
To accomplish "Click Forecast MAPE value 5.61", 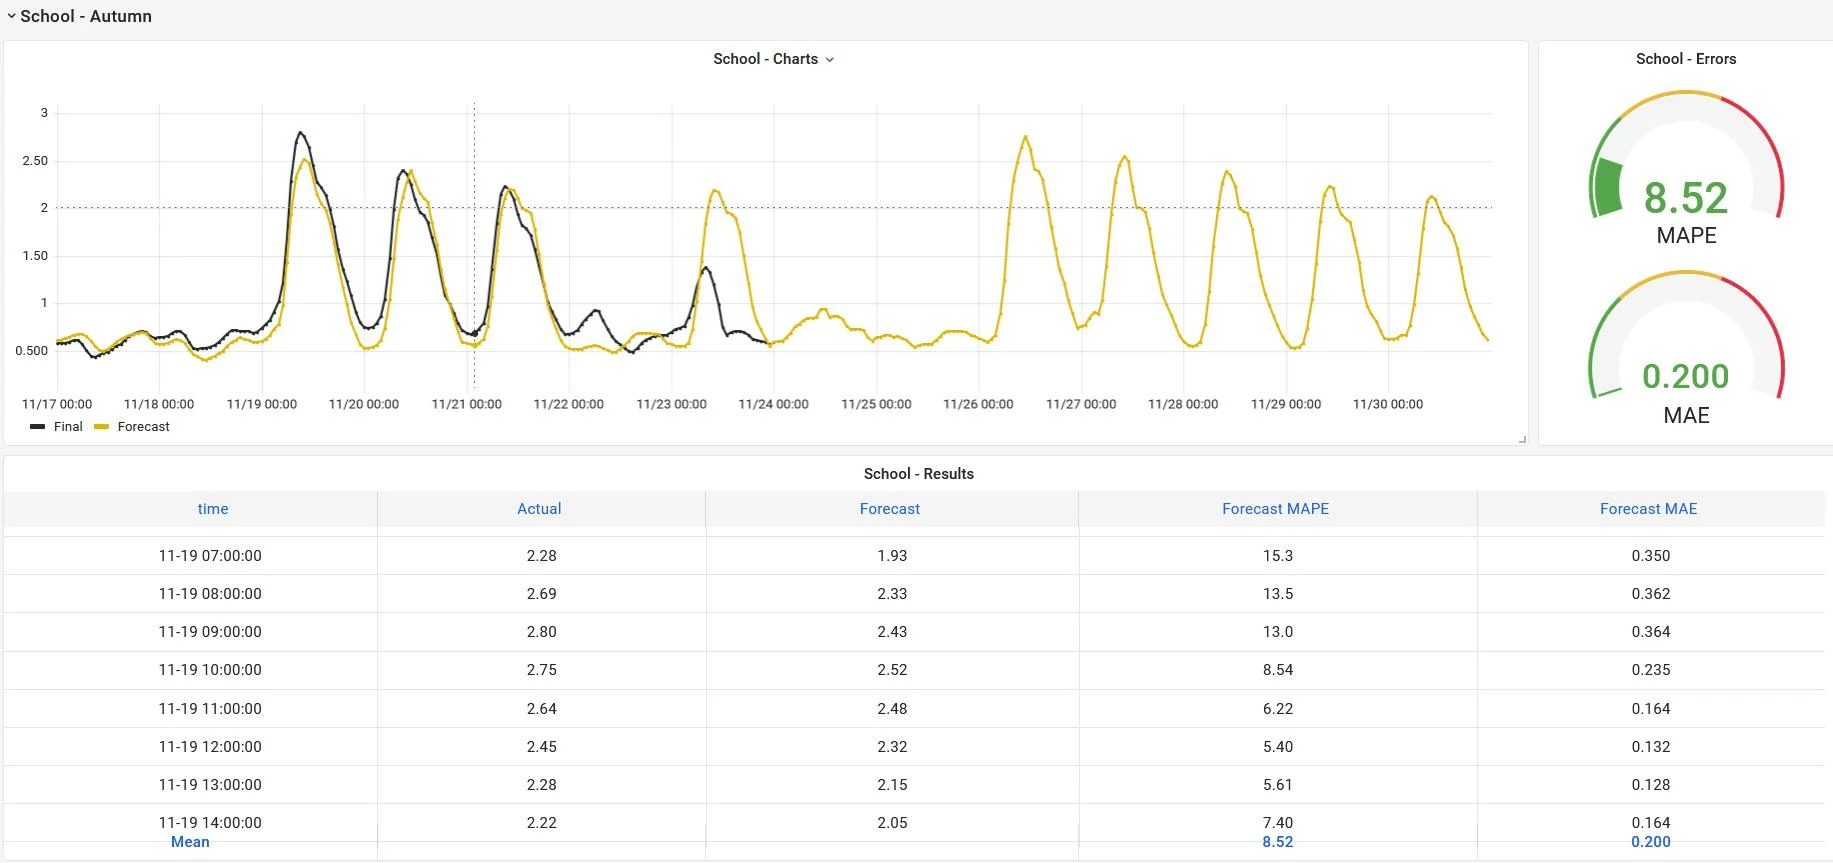I will coord(1278,785).
